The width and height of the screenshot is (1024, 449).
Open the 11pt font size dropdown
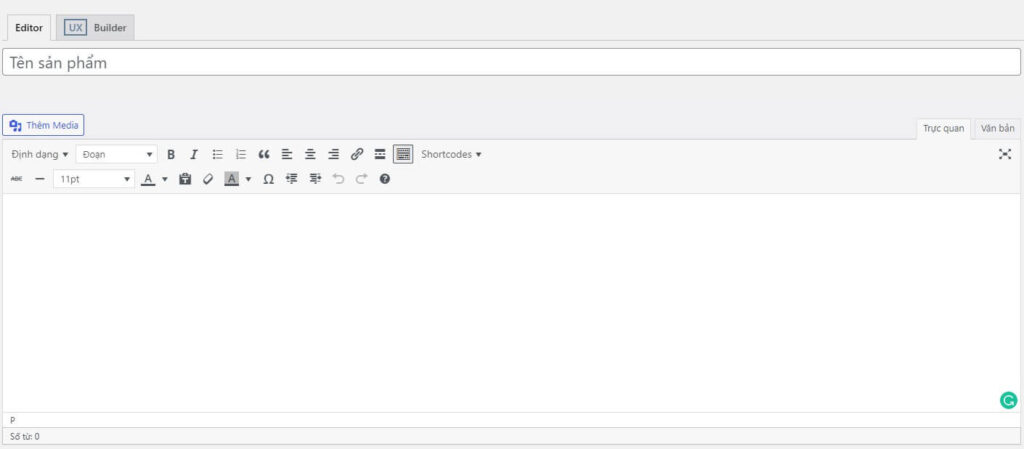pyautogui.click(x=93, y=179)
